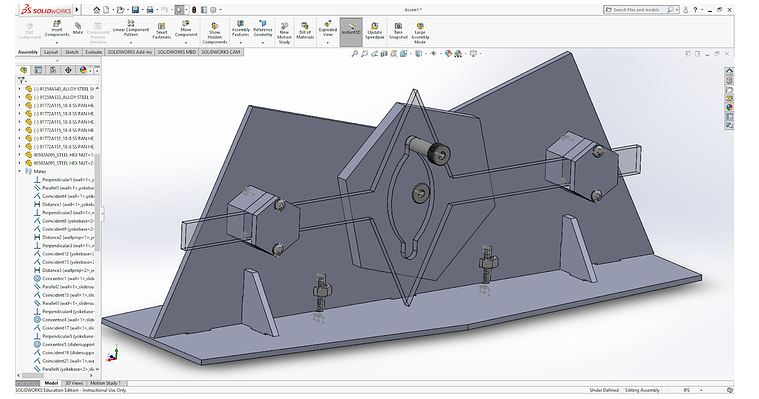Rebuild model with traffic light icon
The height and width of the screenshot is (399, 759).
[x=194, y=10]
